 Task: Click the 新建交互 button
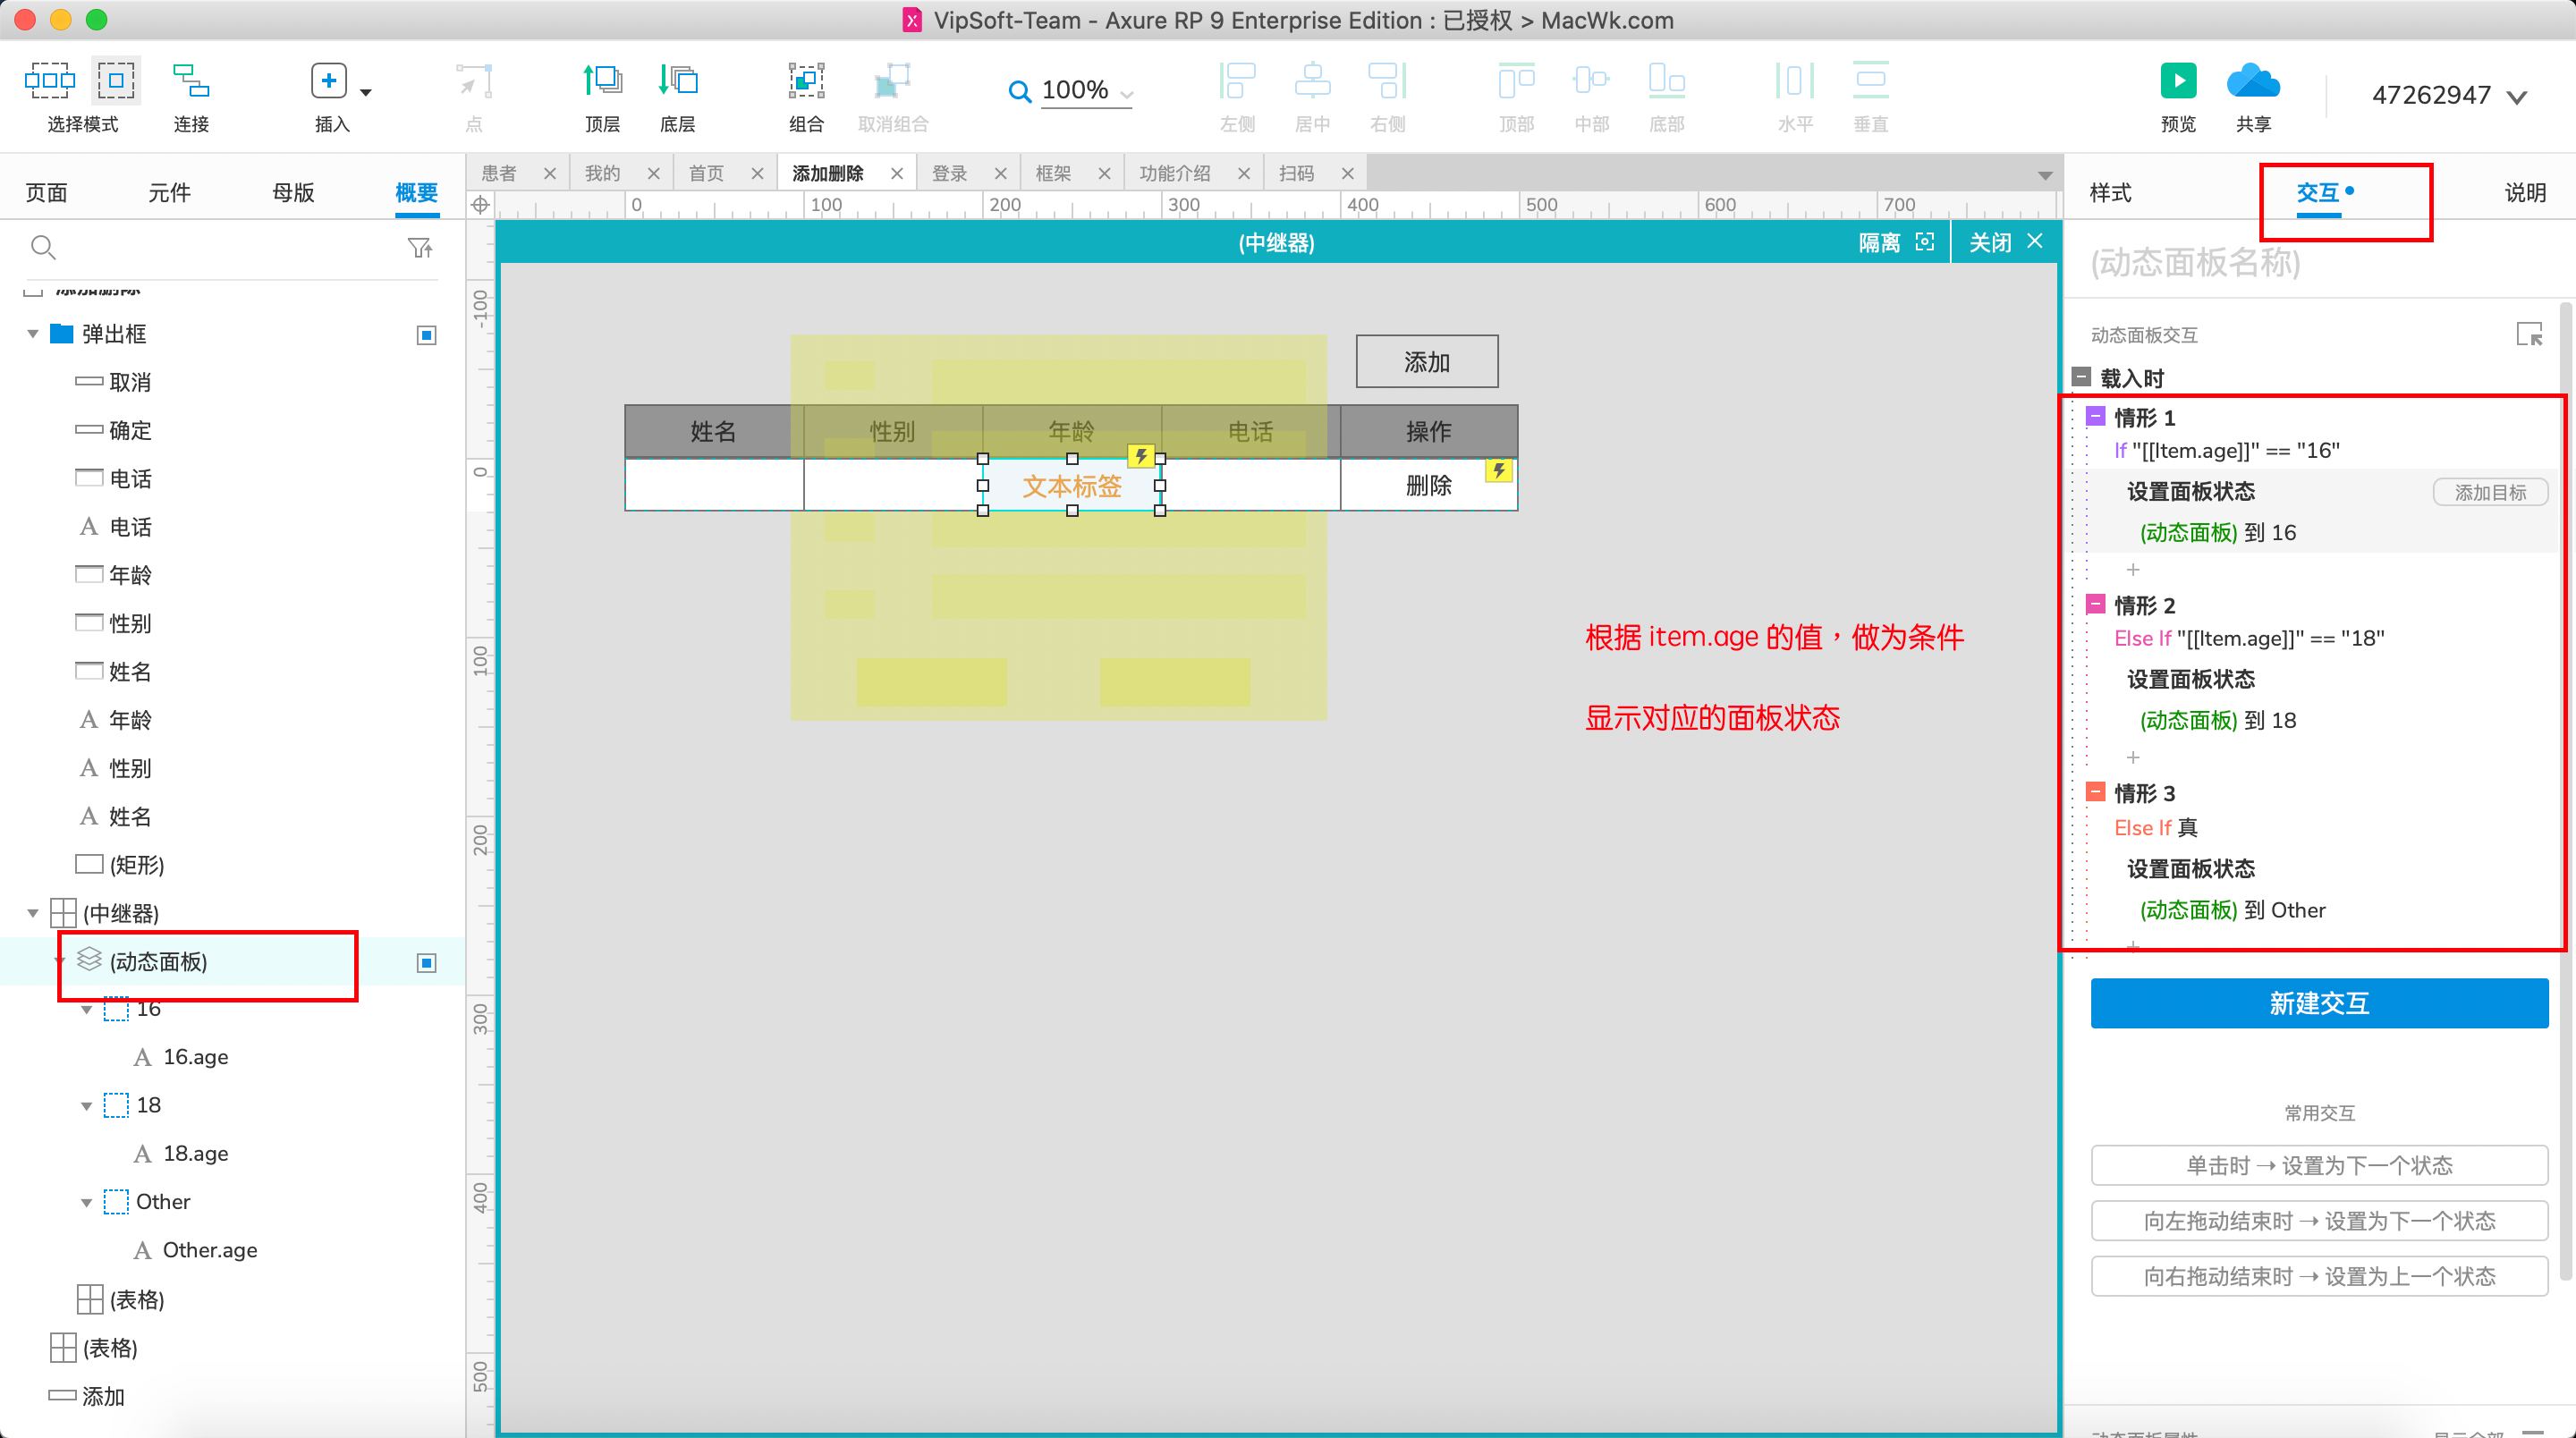point(2319,1003)
